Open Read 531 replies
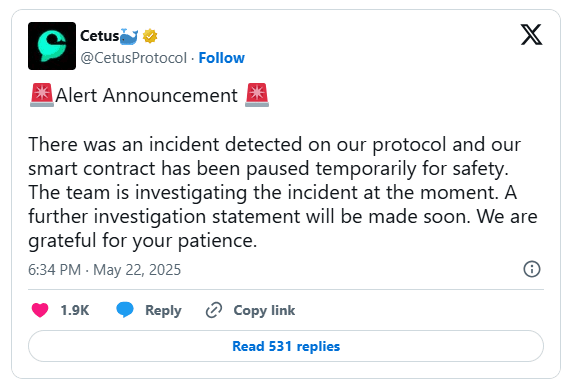570x385 pixels. [286, 346]
